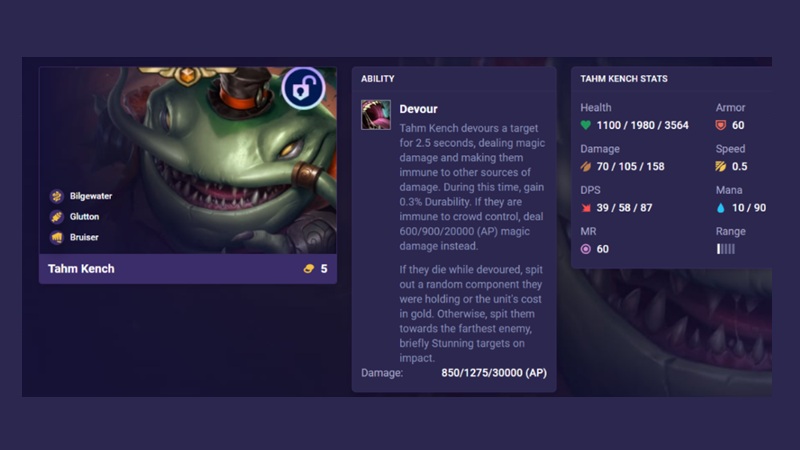Click the Bilgewater trait icon
The image size is (800, 450).
click(x=57, y=196)
